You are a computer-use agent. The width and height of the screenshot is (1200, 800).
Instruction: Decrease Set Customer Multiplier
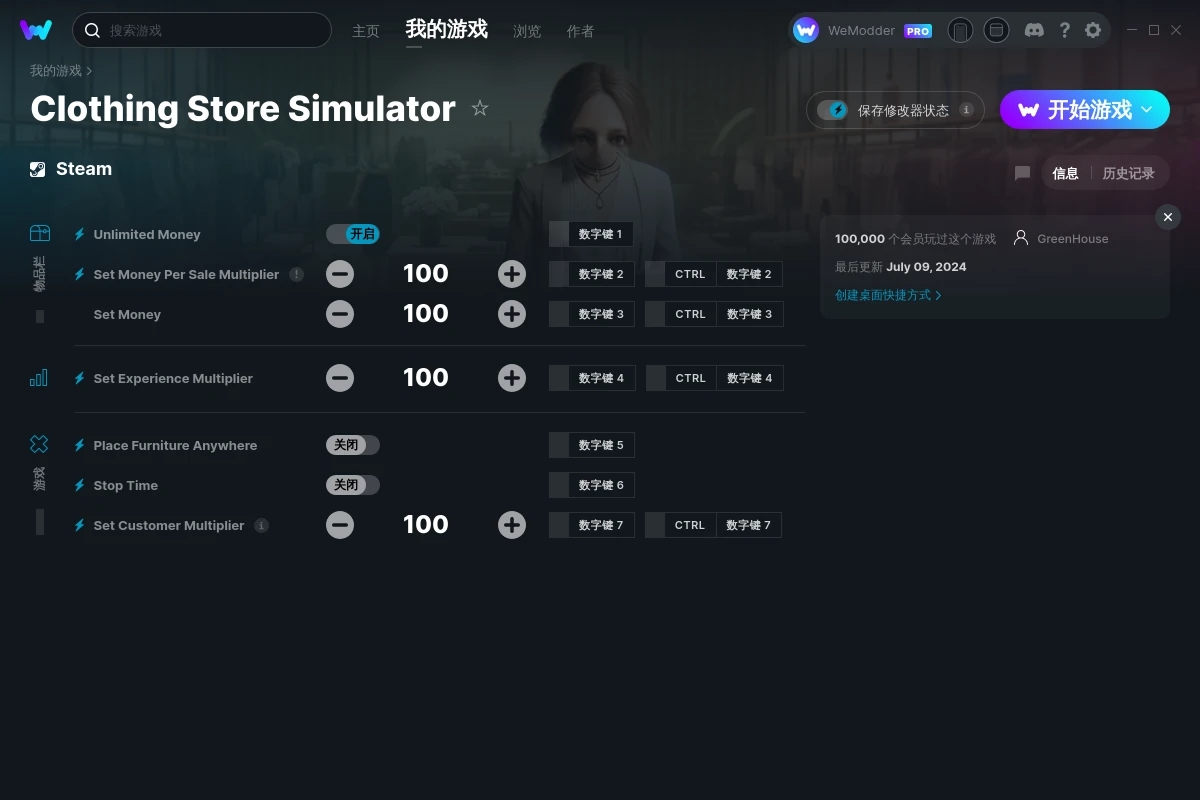[x=340, y=525]
